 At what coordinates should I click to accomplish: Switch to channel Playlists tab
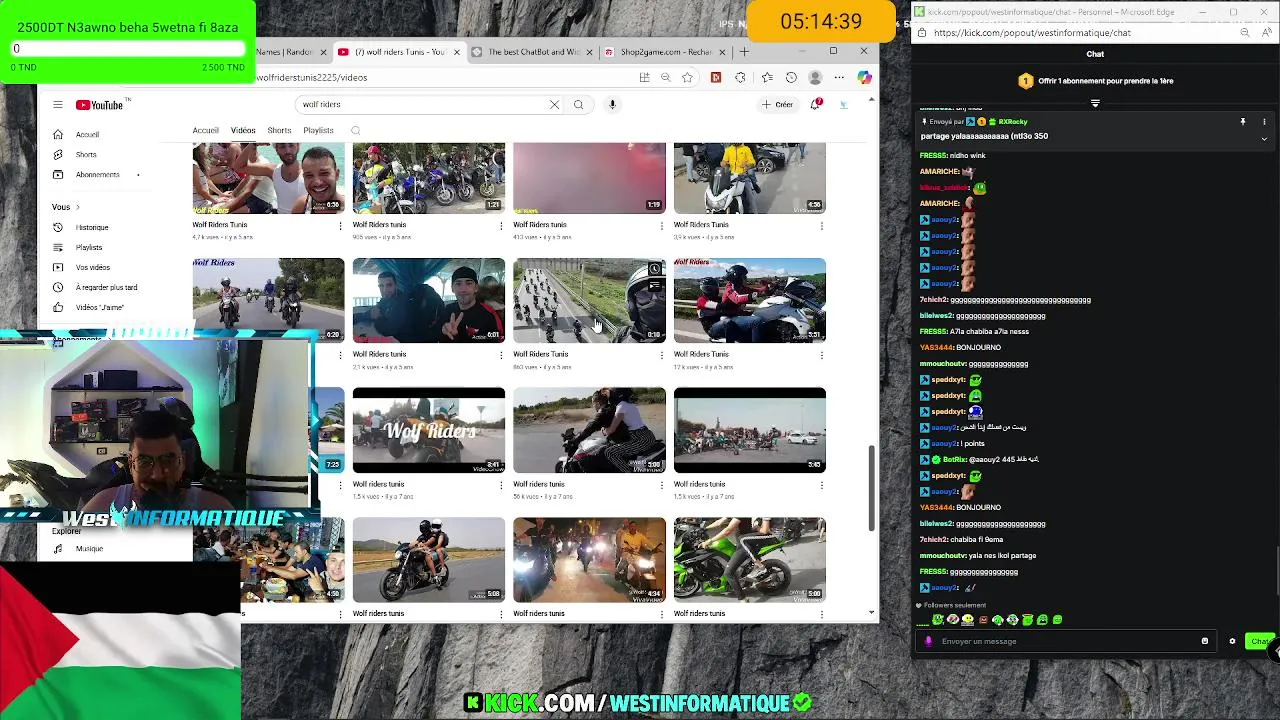click(318, 130)
